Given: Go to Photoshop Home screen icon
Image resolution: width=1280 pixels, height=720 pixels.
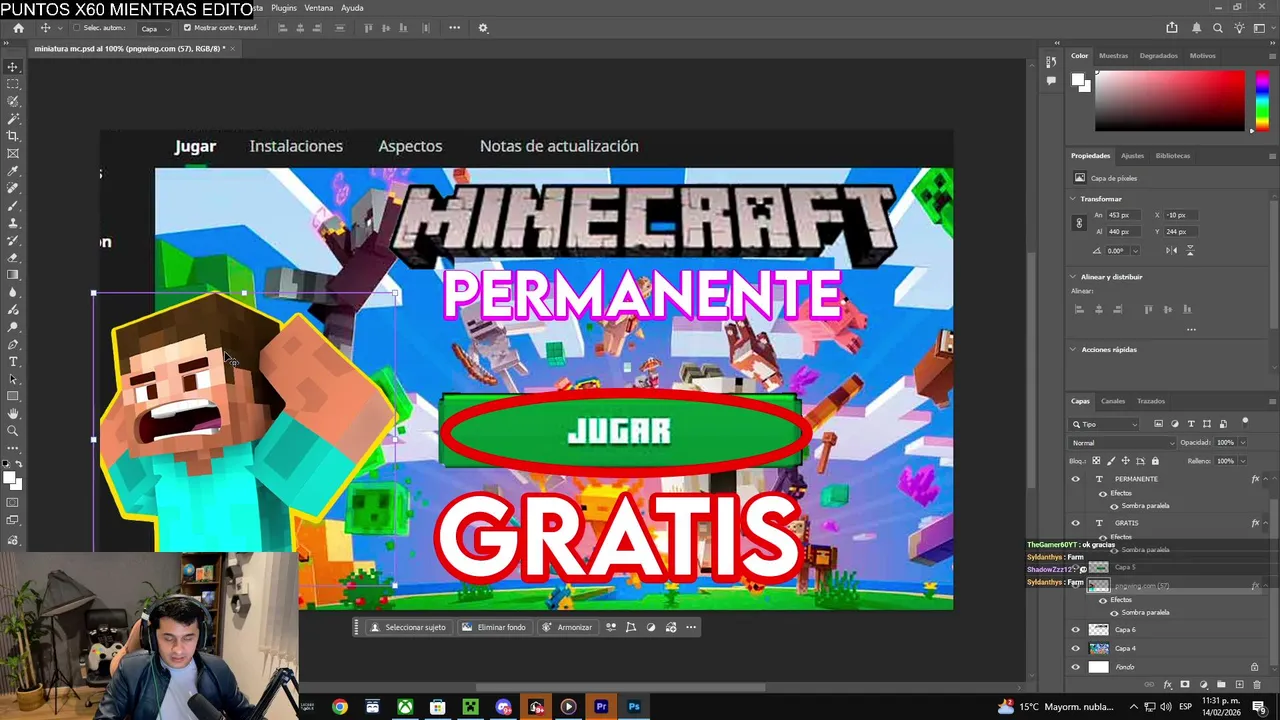Looking at the screenshot, I should tap(18, 28).
